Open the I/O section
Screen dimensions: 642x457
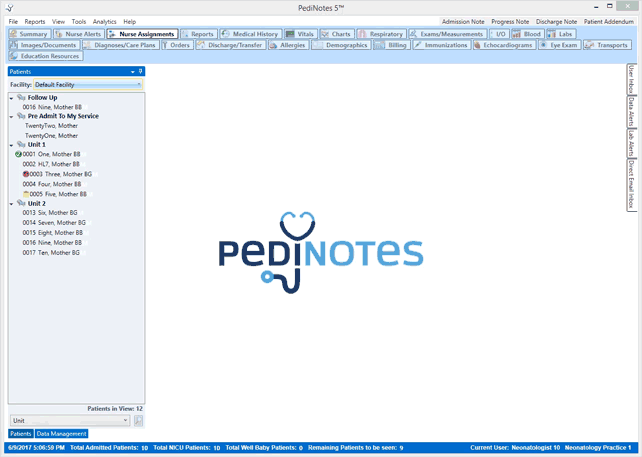[x=499, y=34]
